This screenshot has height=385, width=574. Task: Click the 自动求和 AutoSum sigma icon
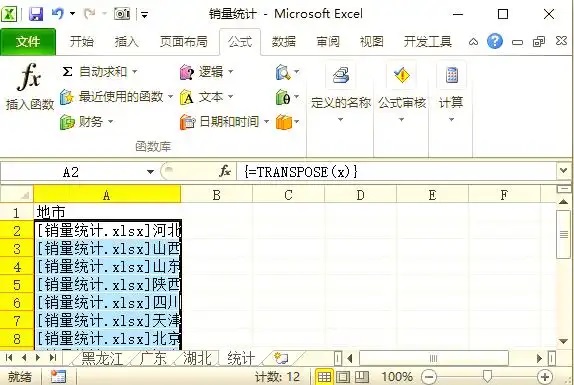(x=67, y=71)
